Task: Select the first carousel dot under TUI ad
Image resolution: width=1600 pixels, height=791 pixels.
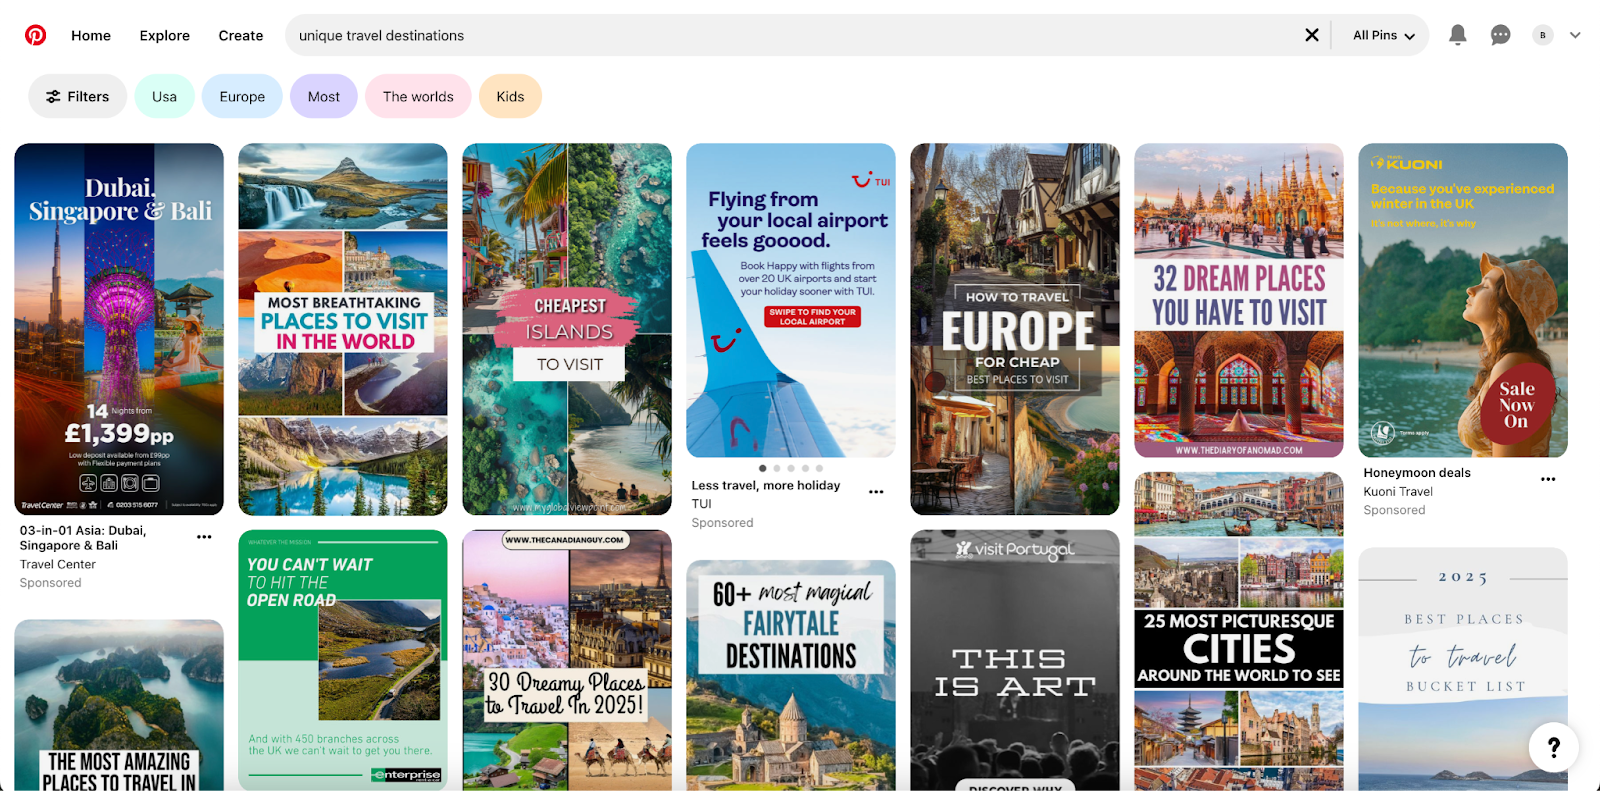Action: point(763,468)
